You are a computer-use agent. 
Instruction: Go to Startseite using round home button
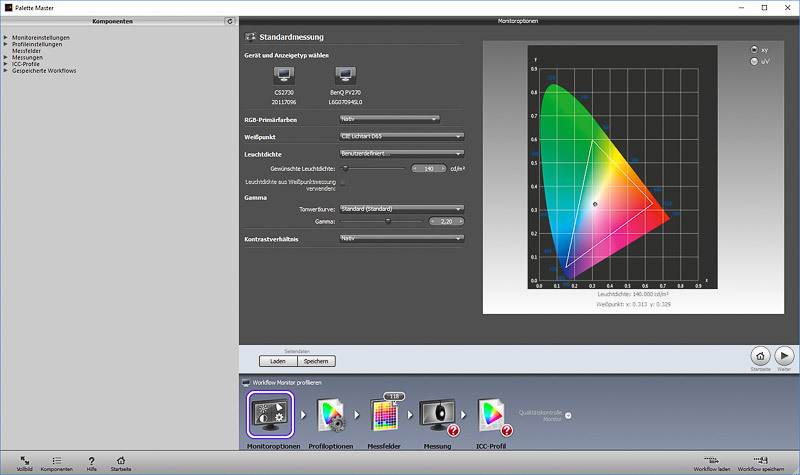pos(760,355)
